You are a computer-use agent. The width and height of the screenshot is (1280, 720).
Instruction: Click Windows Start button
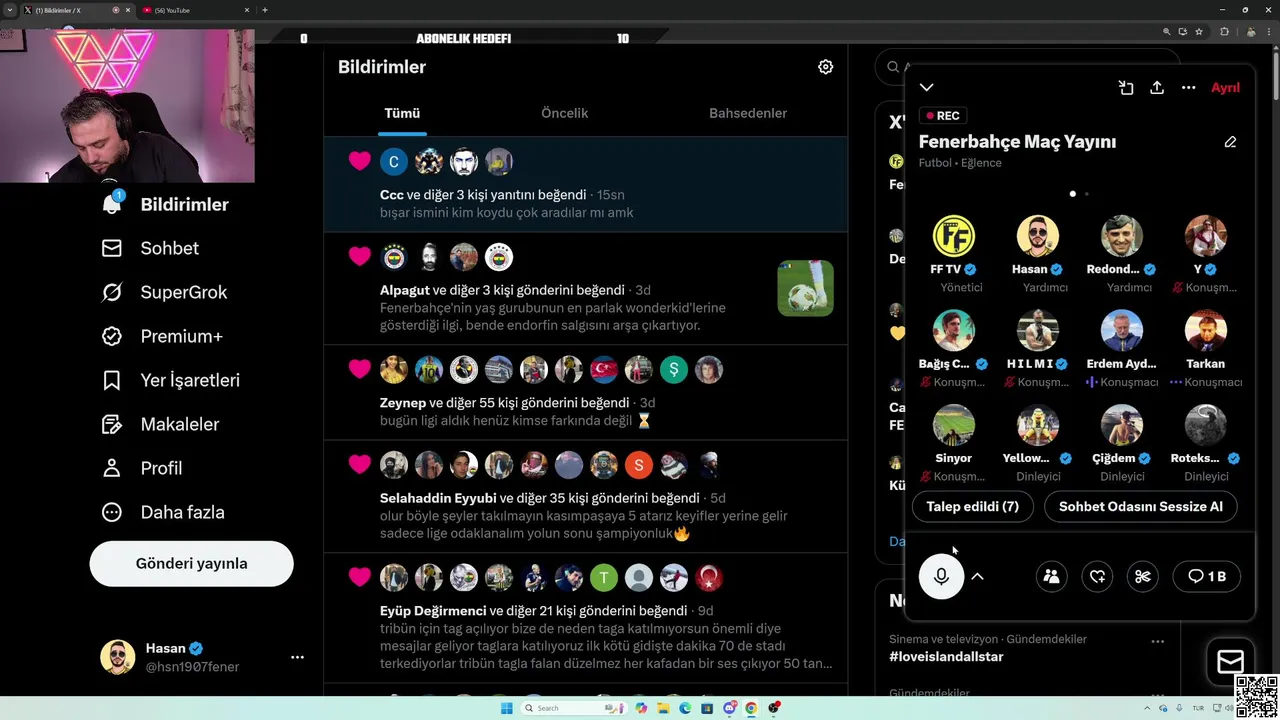point(506,708)
